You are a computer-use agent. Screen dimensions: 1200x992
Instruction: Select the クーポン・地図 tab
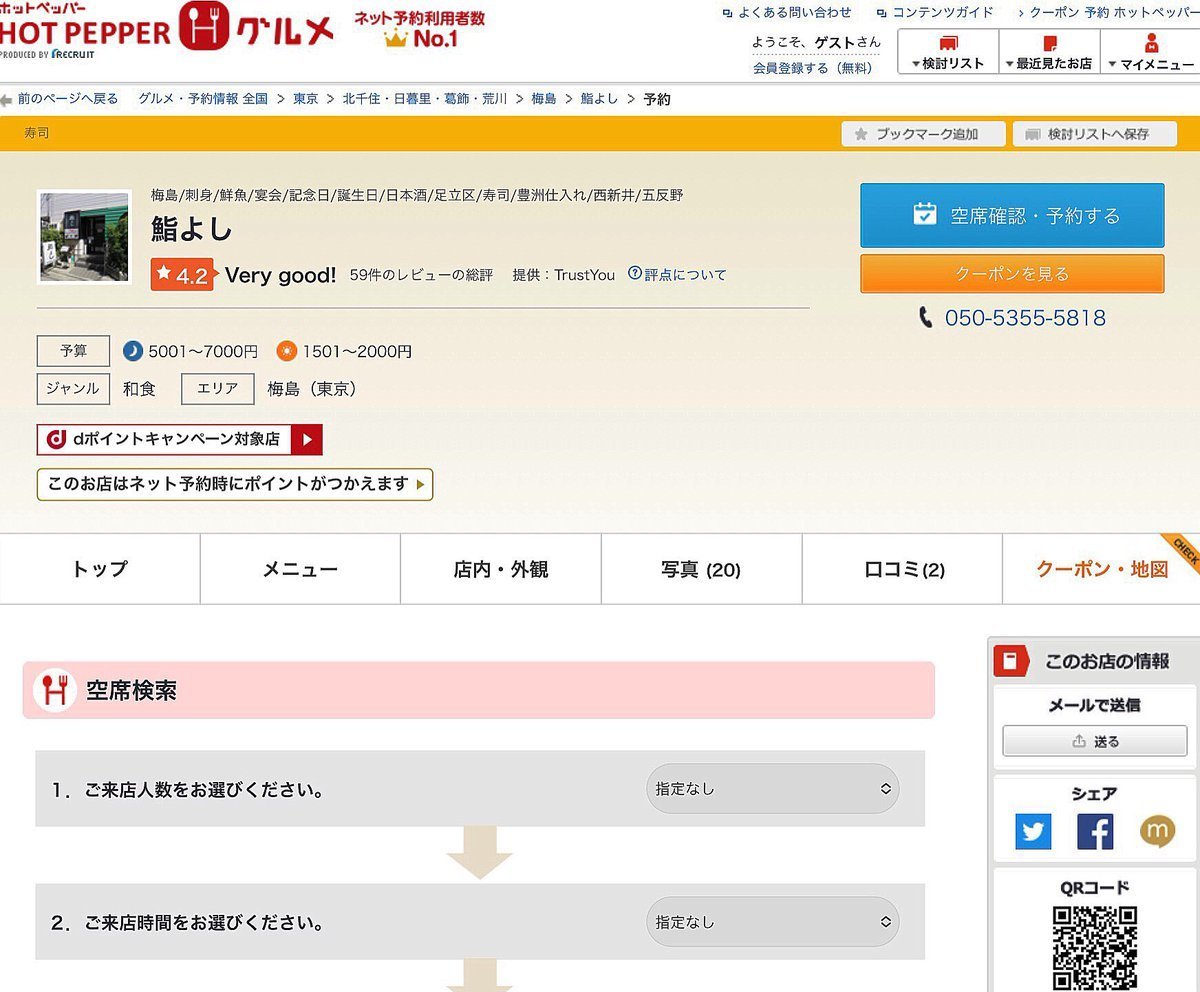1101,570
